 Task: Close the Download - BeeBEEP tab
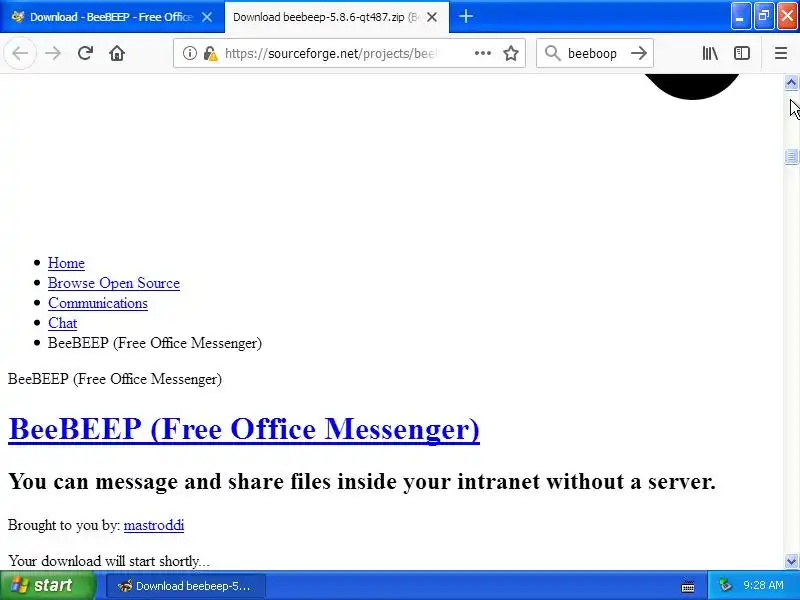[x=207, y=17]
